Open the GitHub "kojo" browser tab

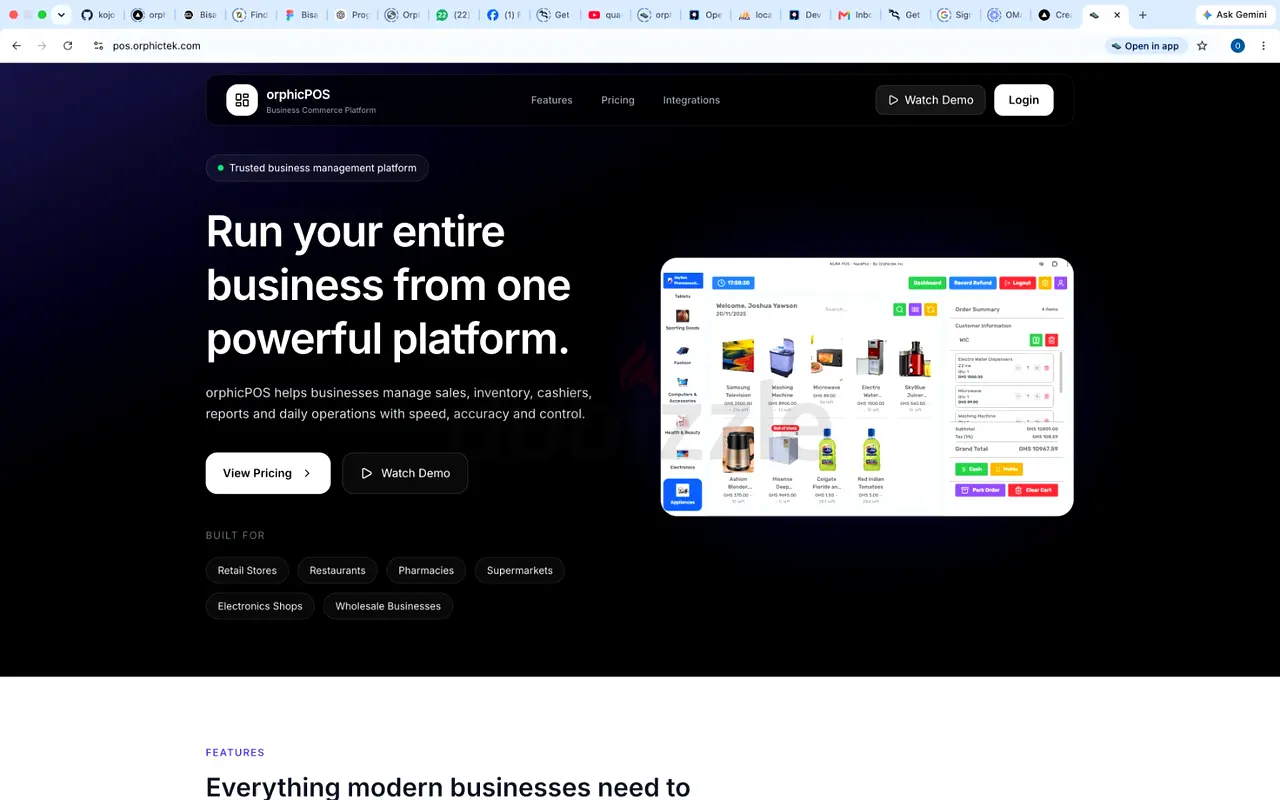point(98,15)
